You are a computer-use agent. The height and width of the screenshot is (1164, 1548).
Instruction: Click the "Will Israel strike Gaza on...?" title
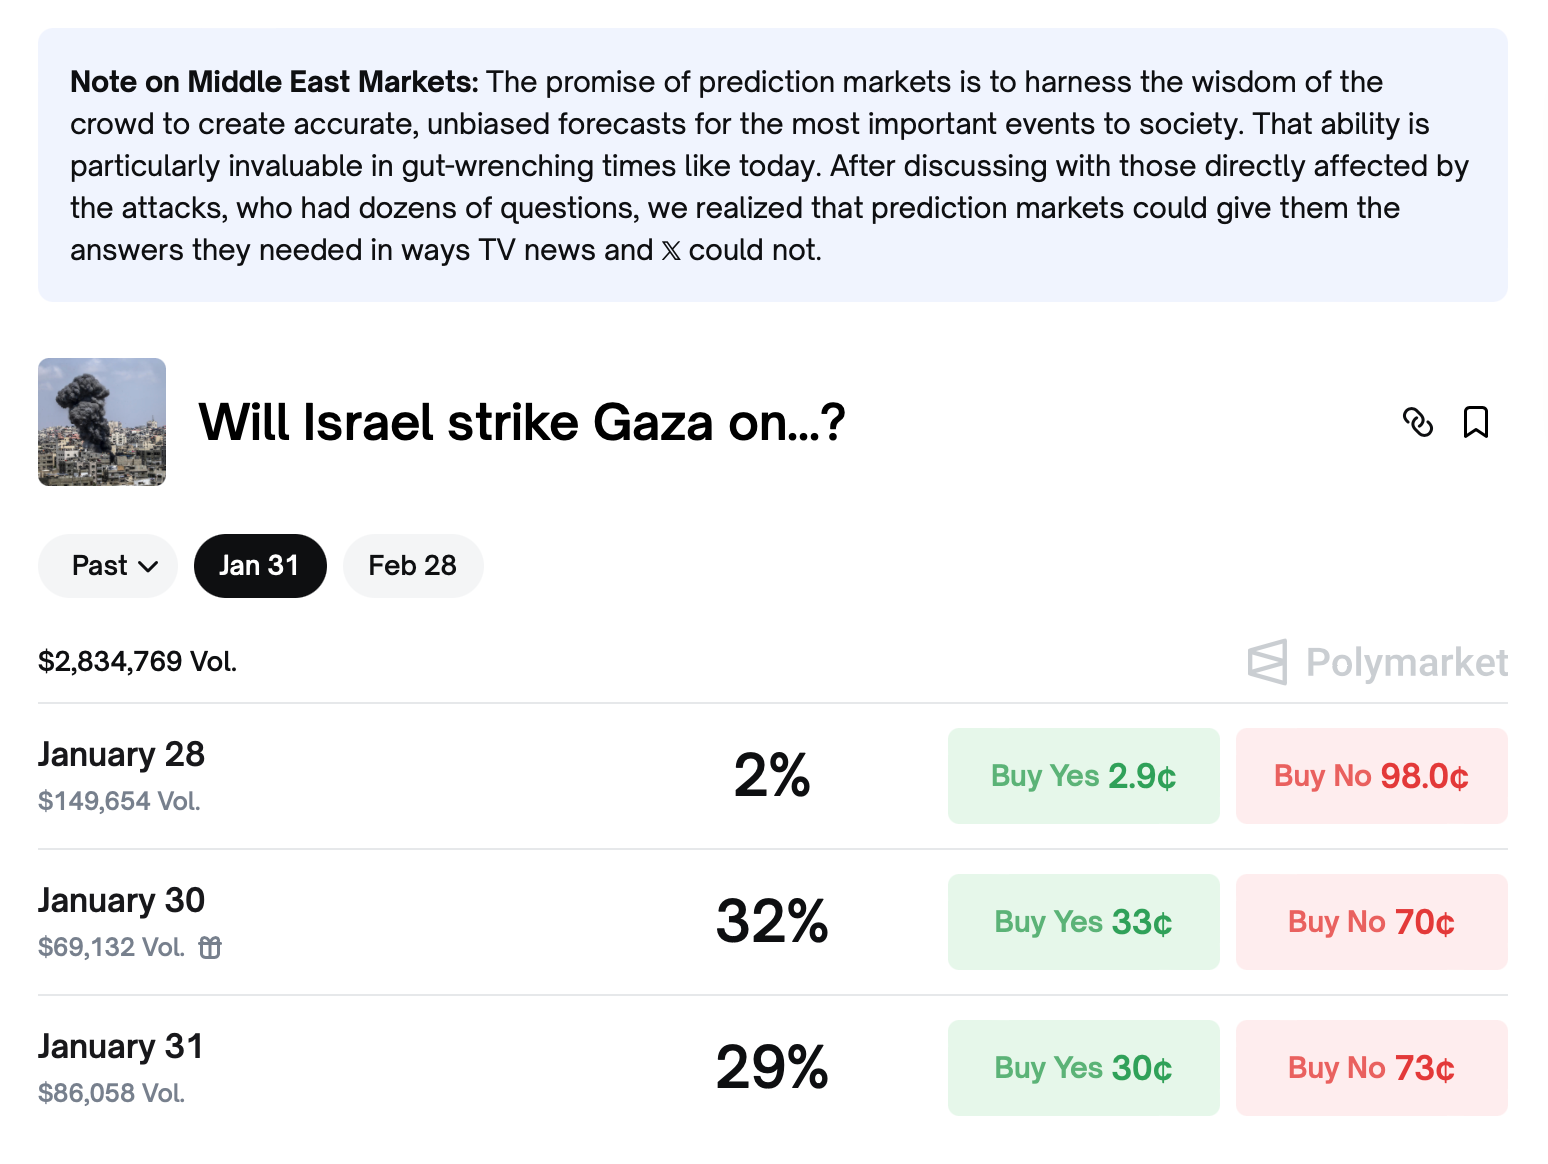(521, 422)
